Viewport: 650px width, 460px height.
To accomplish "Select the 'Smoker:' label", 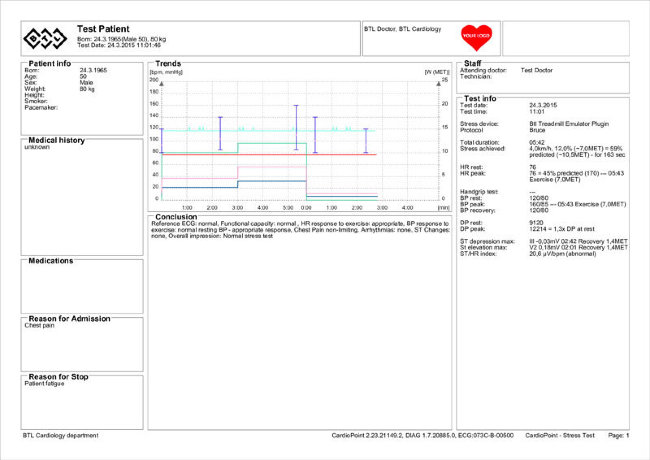I will click(x=36, y=101).
